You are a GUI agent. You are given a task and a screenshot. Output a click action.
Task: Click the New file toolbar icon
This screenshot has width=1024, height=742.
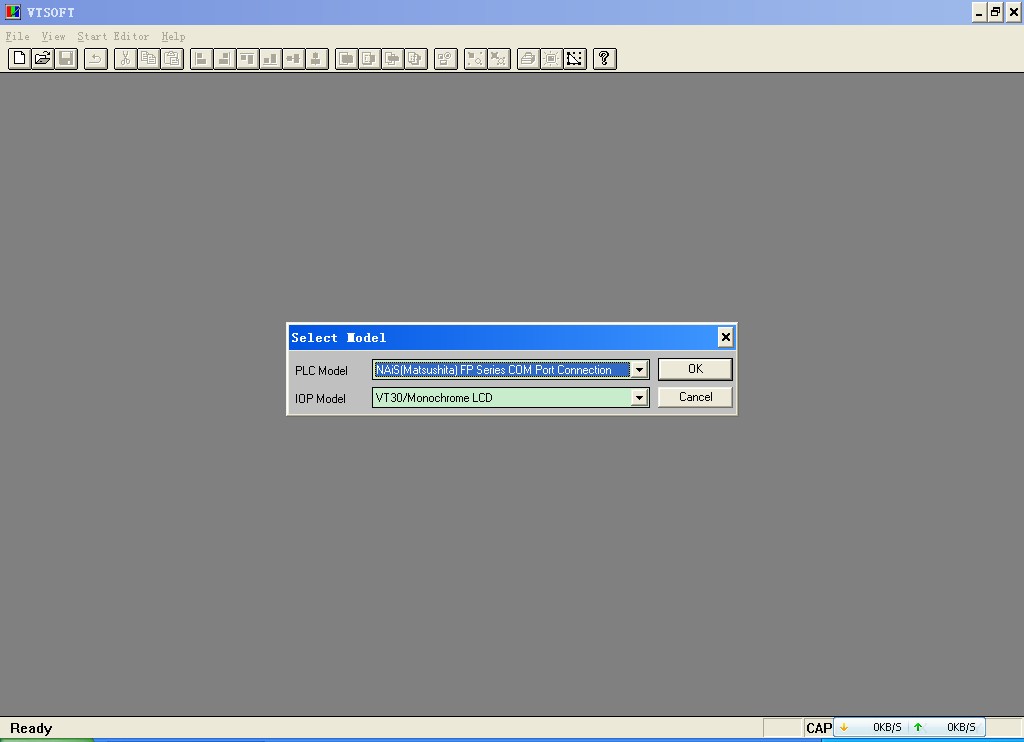(19, 59)
